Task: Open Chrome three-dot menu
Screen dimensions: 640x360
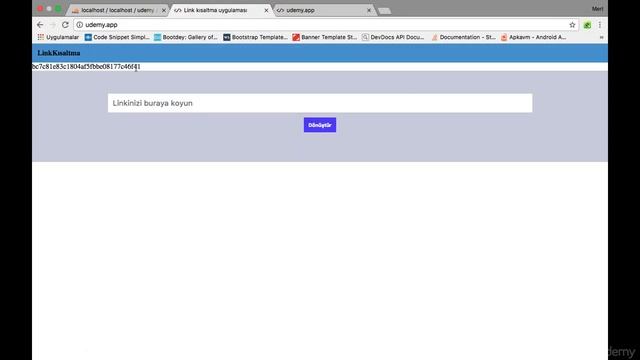Action: click(600, 25)
